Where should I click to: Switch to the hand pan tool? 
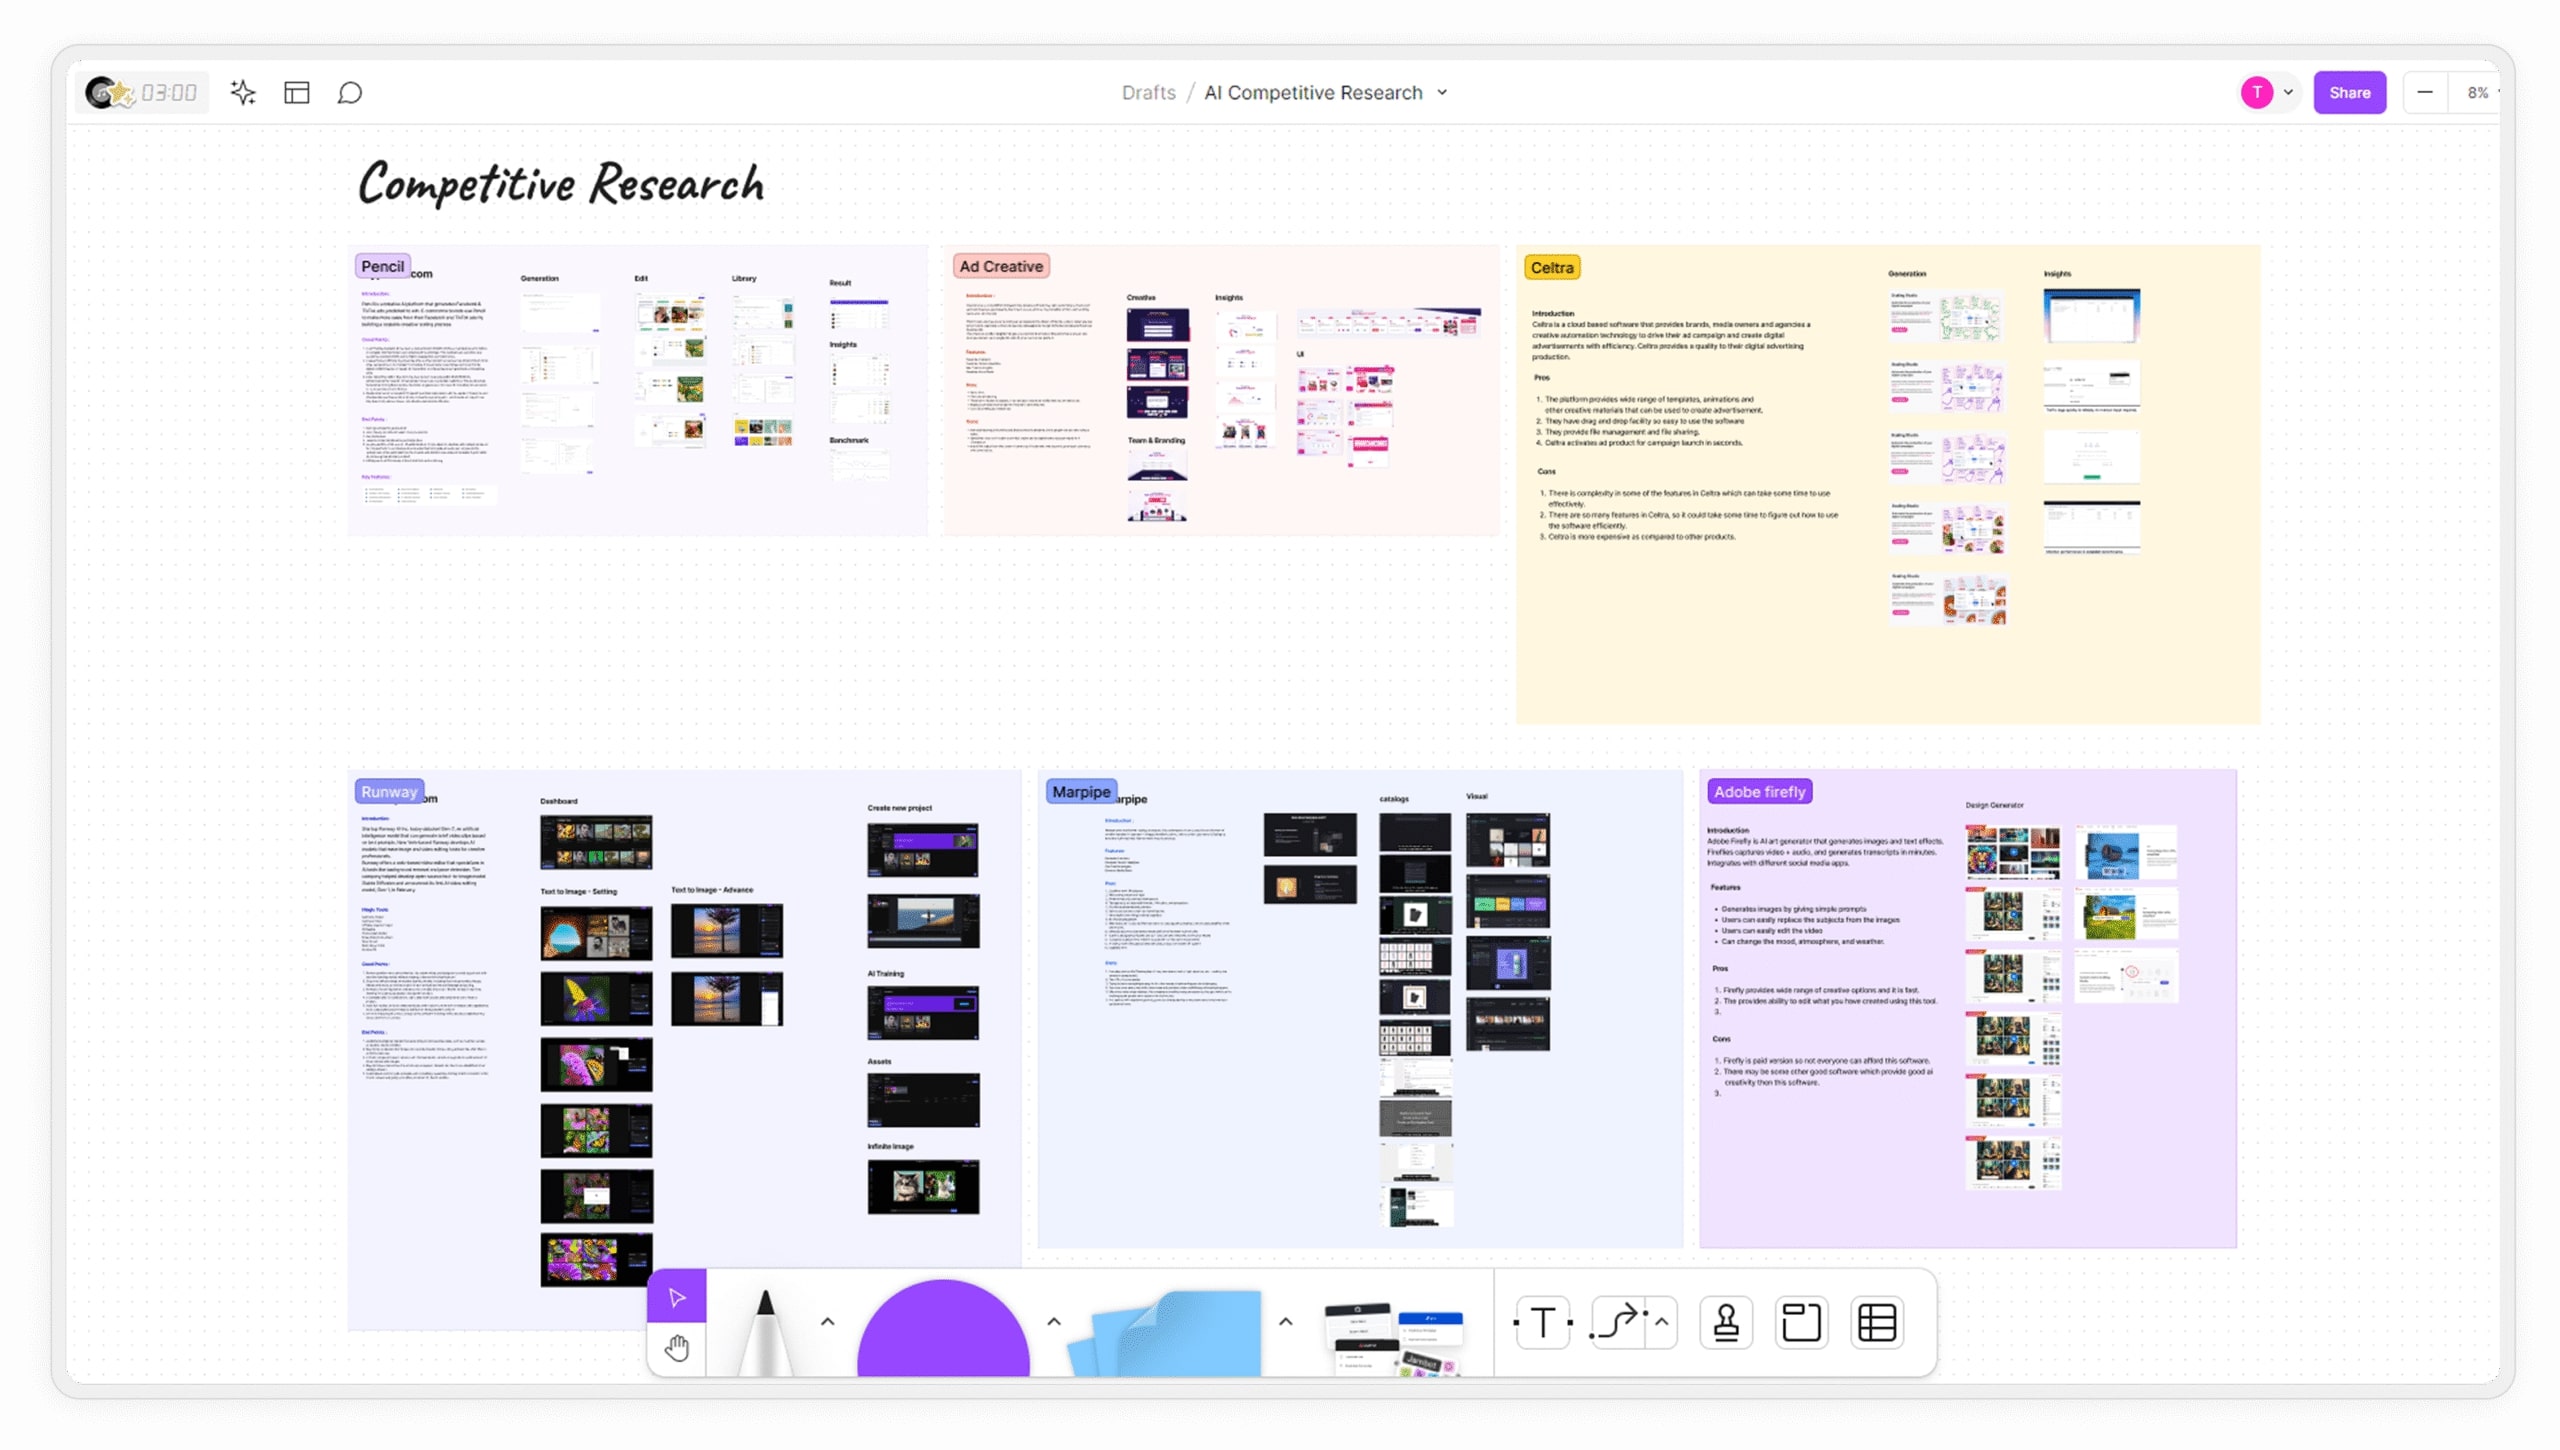[677, 1348]
